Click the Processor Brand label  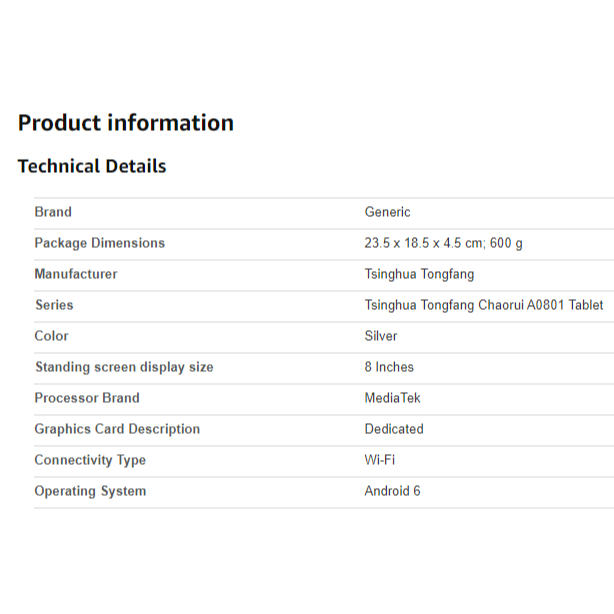[87, 398]
